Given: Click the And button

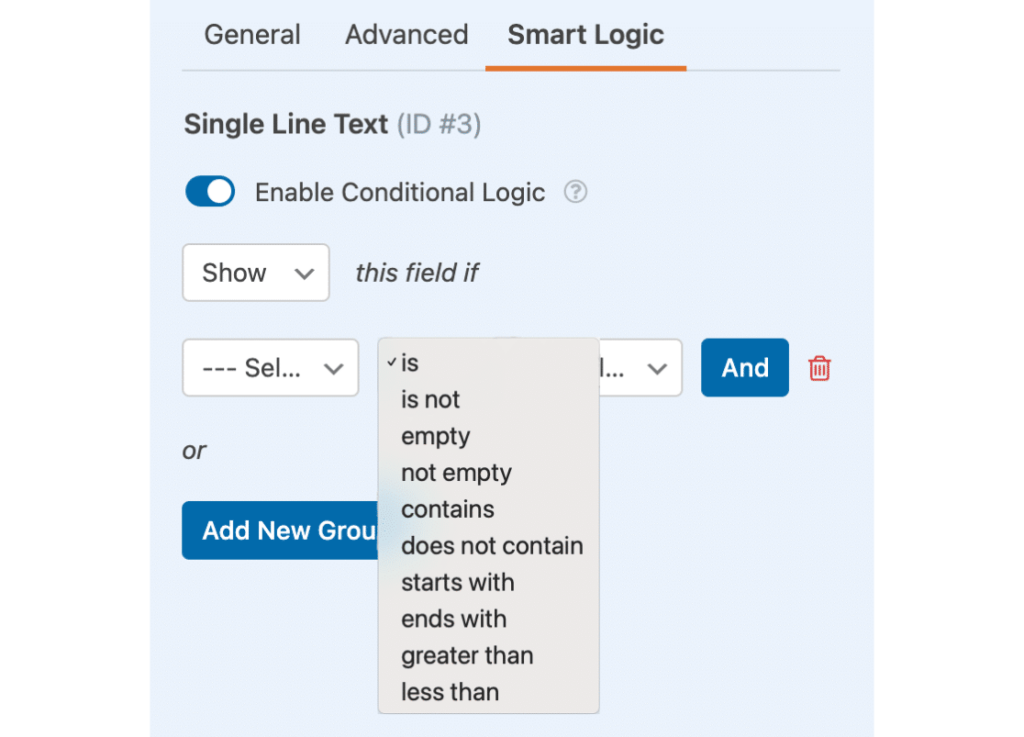Looking at the screenshot, I should click(744, 368).
